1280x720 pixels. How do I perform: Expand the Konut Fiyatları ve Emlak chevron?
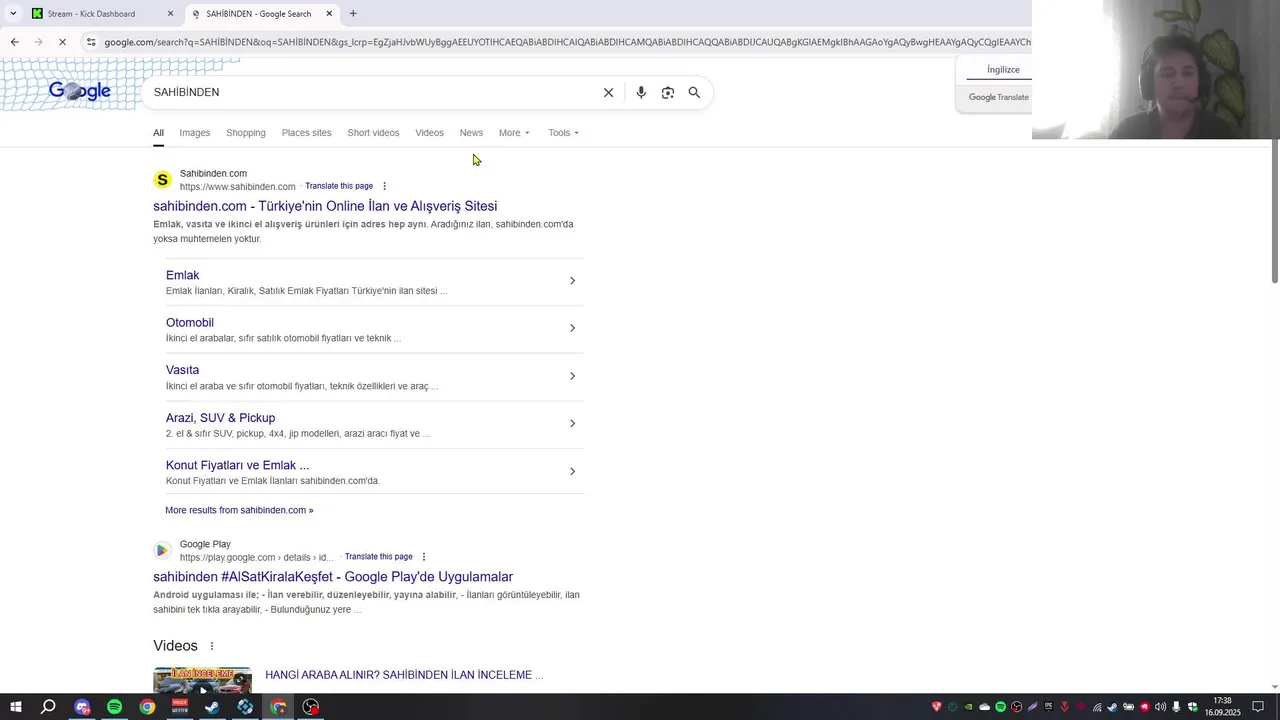tap(572, 471)
